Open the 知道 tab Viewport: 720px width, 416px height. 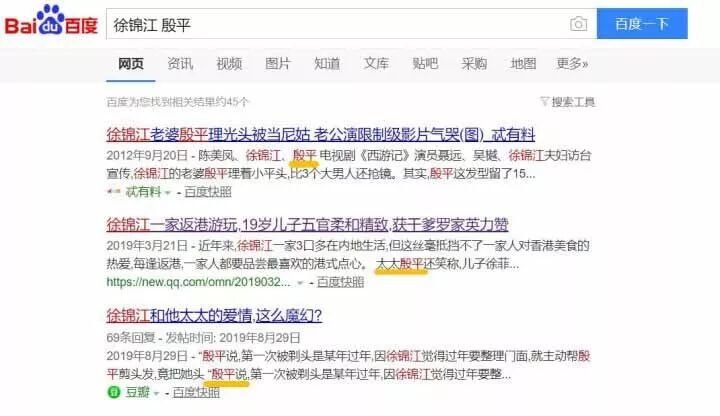327,64
